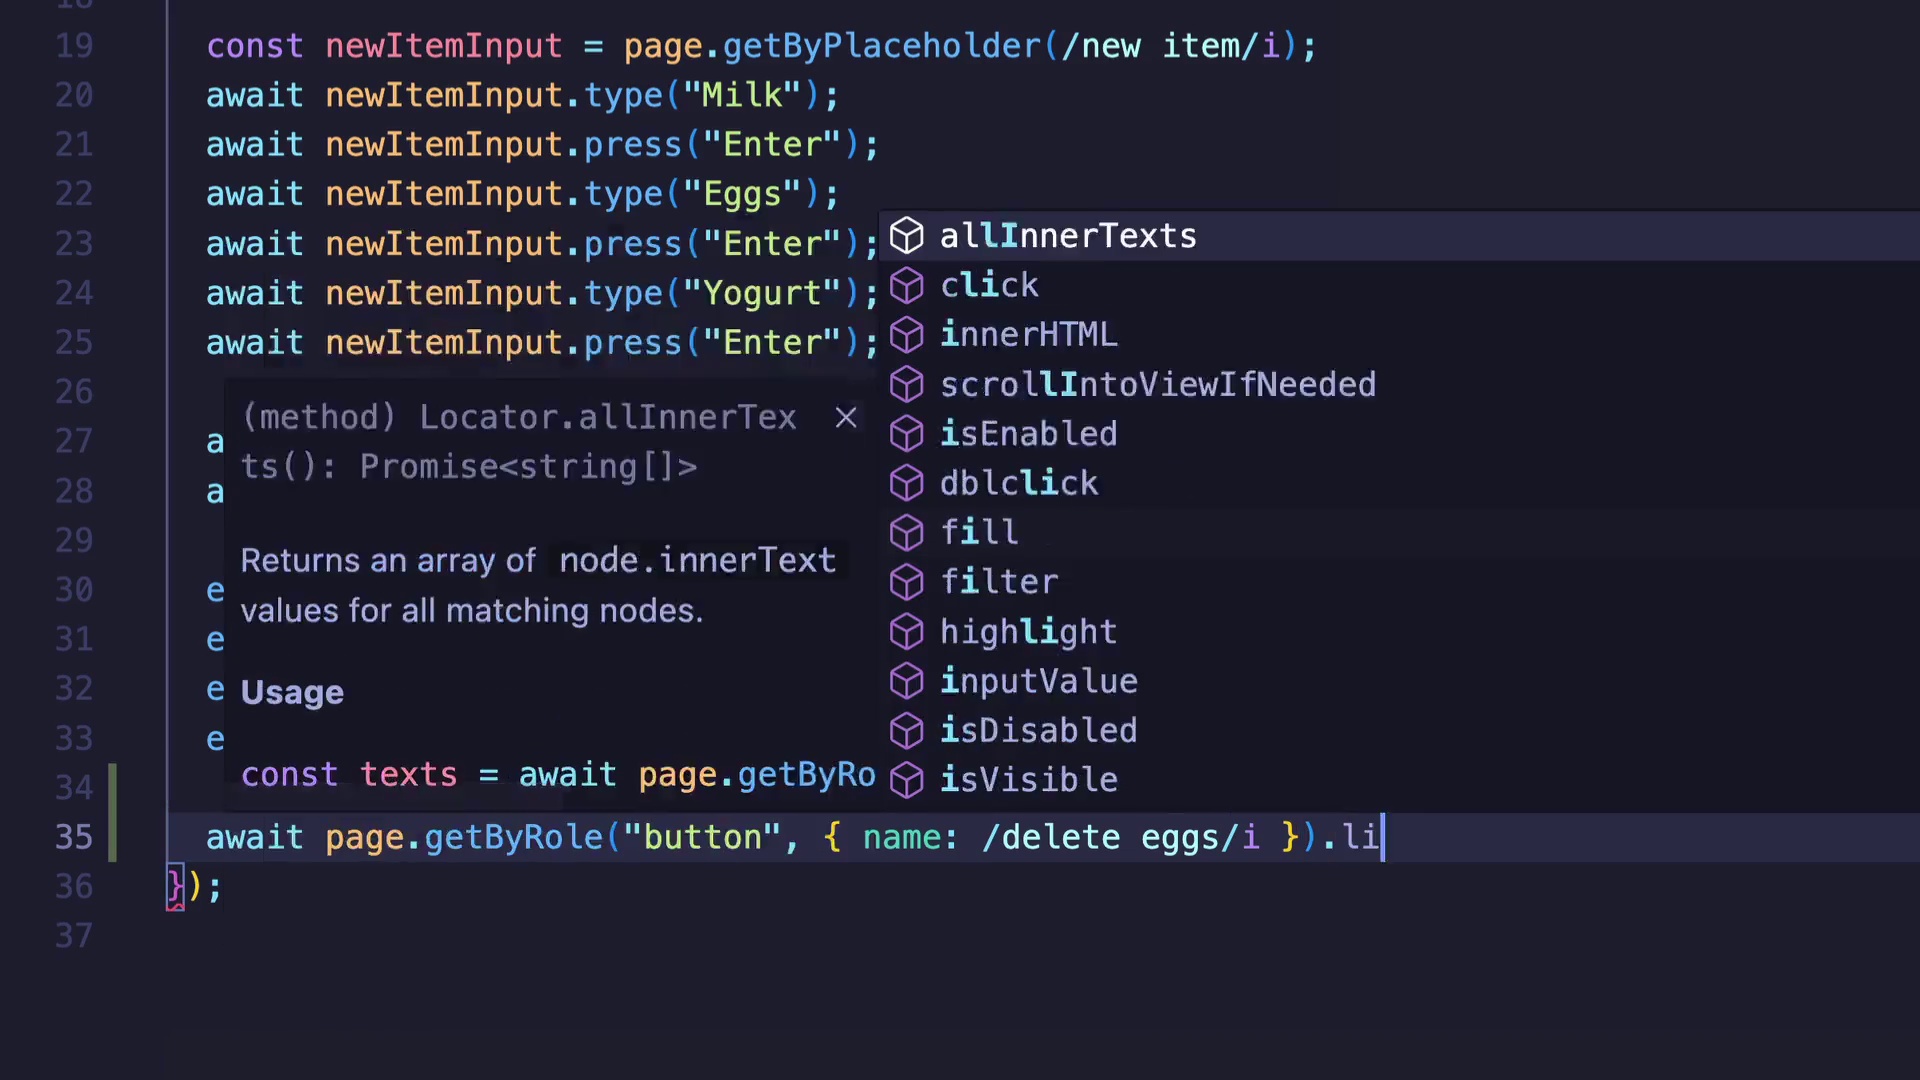Select the dblclick completion entry
Image resolution: width=1920 pixels, height=1080 pixels.
click(1399, 484)
